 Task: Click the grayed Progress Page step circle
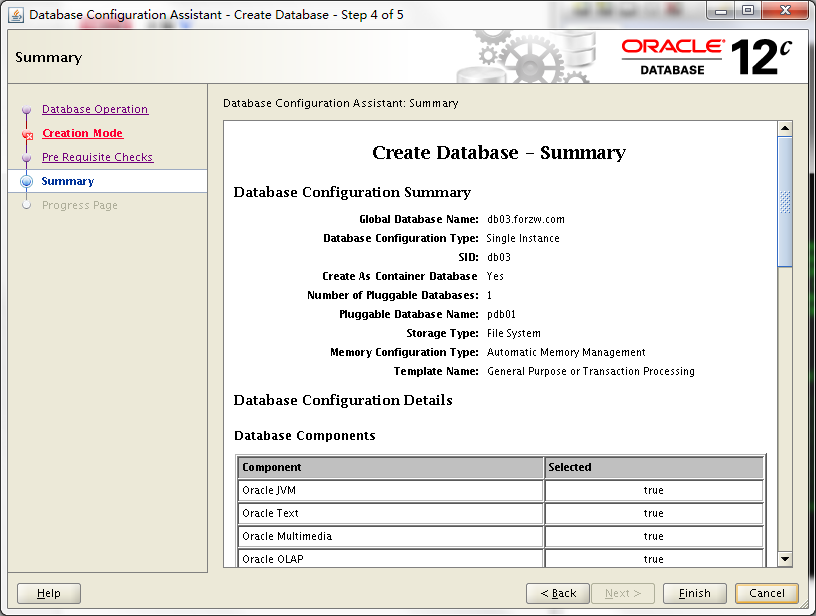tap(28, 205)
